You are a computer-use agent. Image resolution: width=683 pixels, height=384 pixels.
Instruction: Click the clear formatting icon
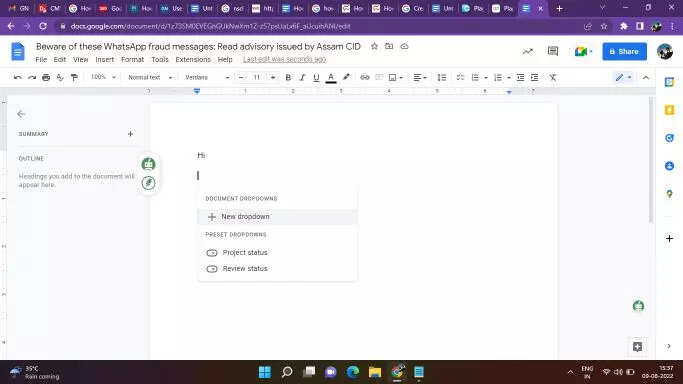tap(552, 77)
